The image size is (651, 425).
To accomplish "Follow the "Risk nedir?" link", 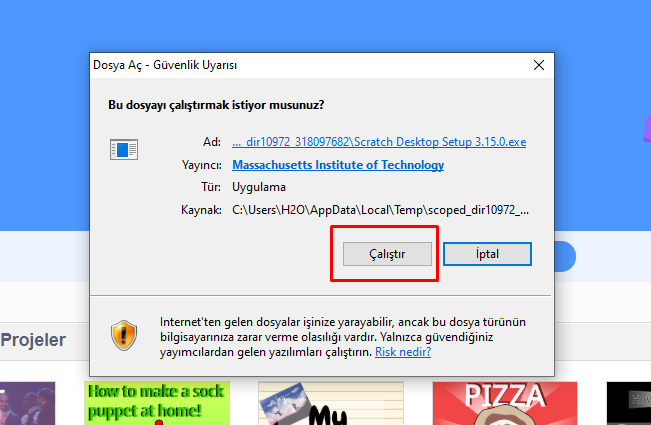I will (x=403, y=352).
